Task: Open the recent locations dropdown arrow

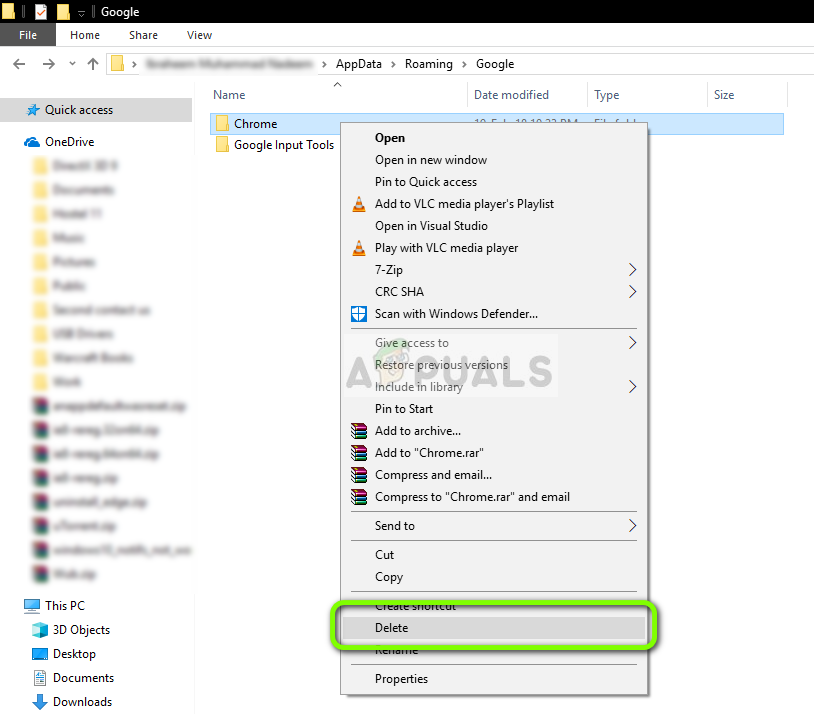Action: (72, 64)
